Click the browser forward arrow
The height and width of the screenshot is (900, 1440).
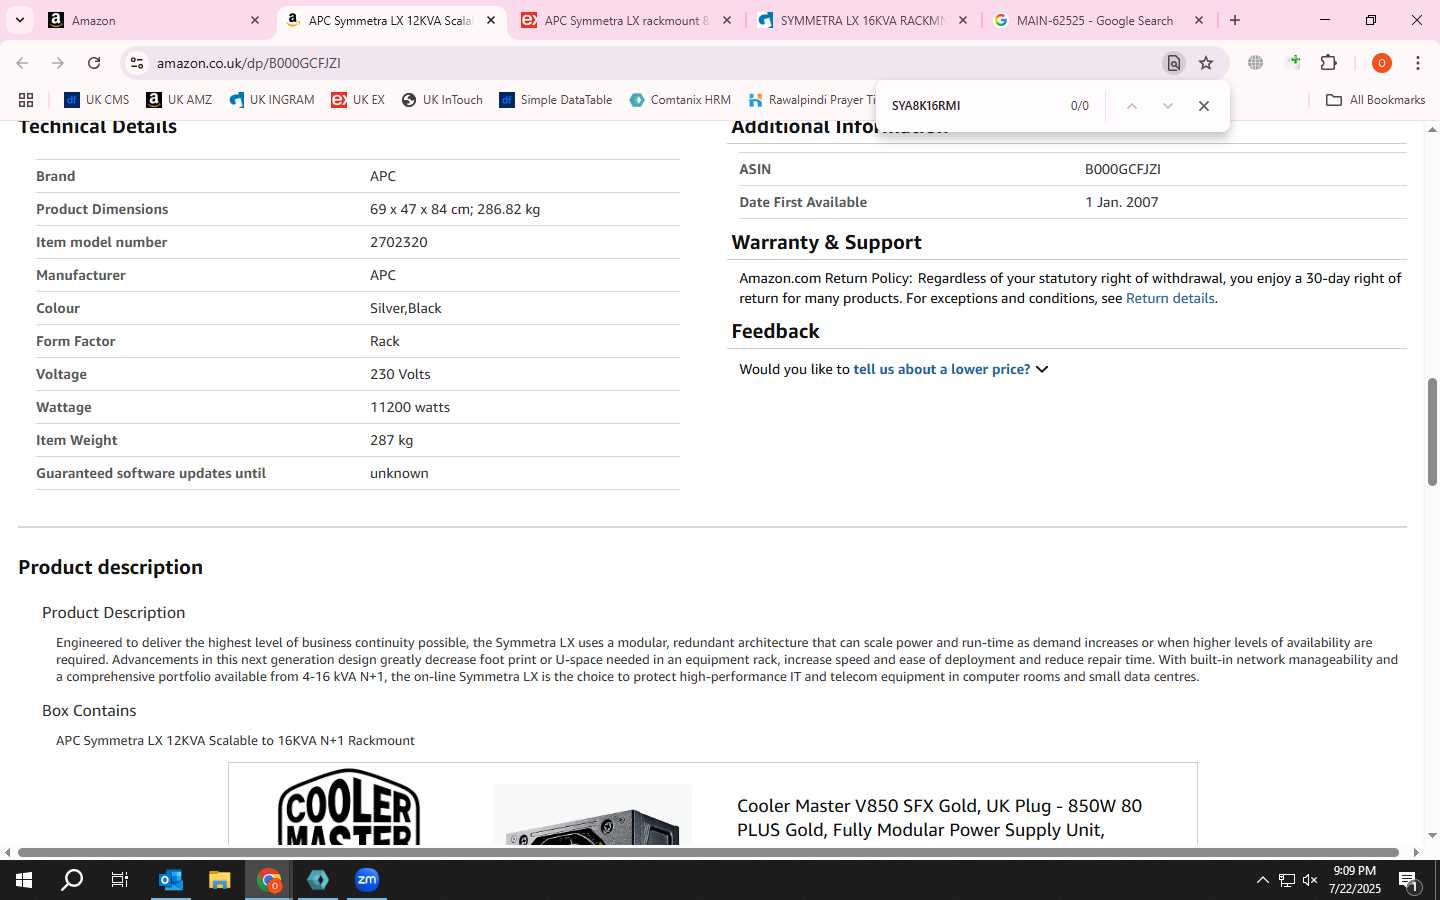coord(58,63)
